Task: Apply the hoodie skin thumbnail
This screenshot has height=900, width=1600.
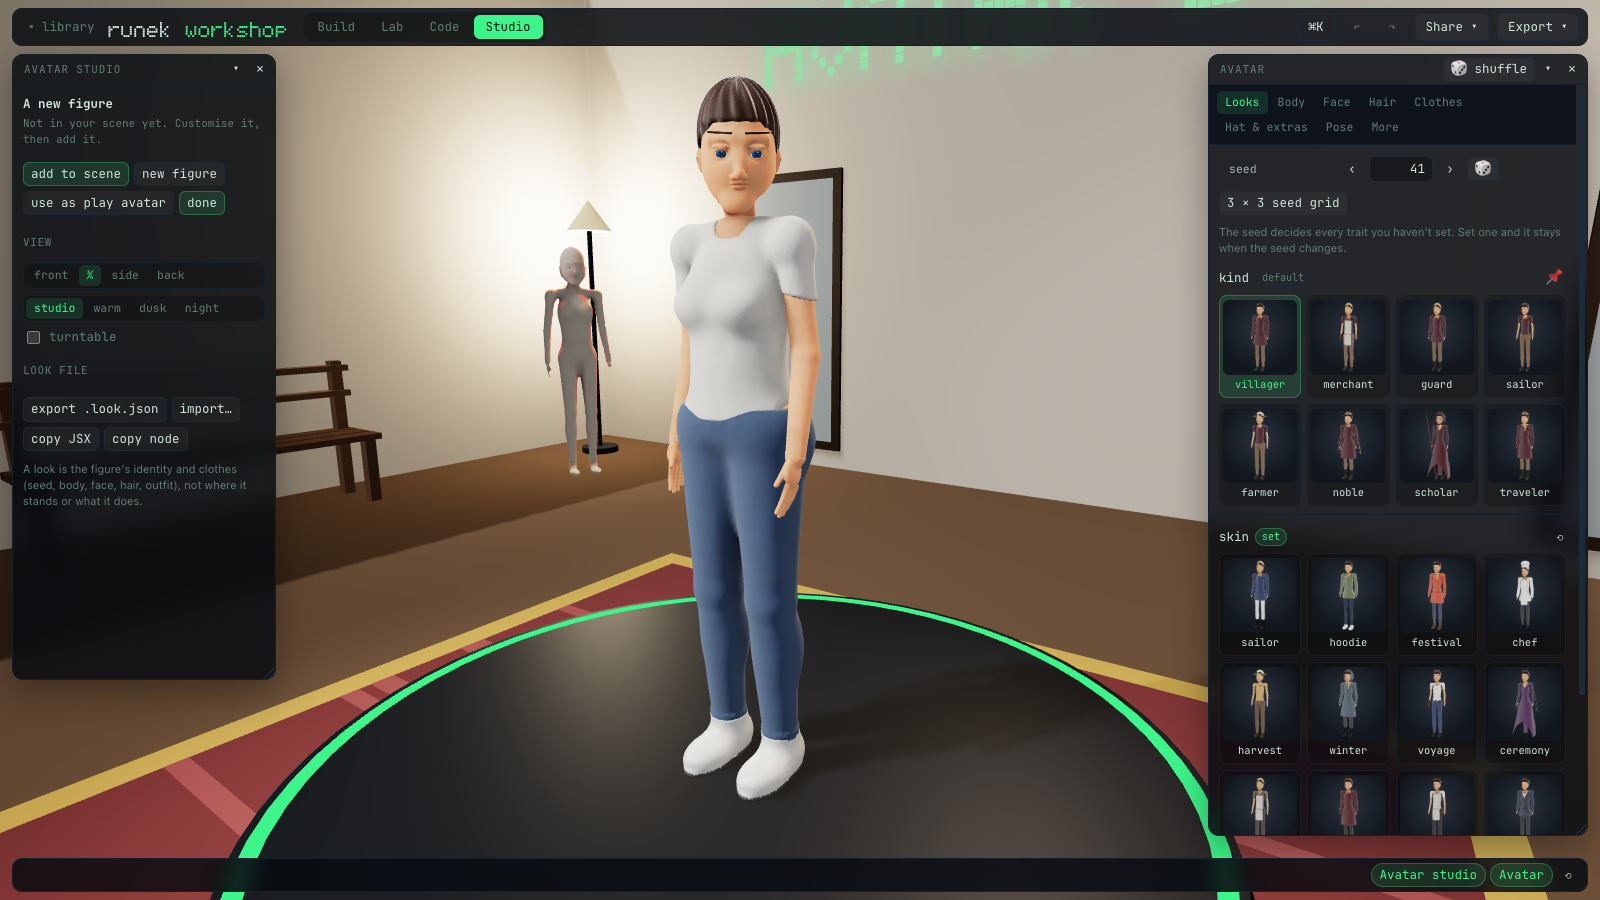Action: click(x=1348, y=604)
